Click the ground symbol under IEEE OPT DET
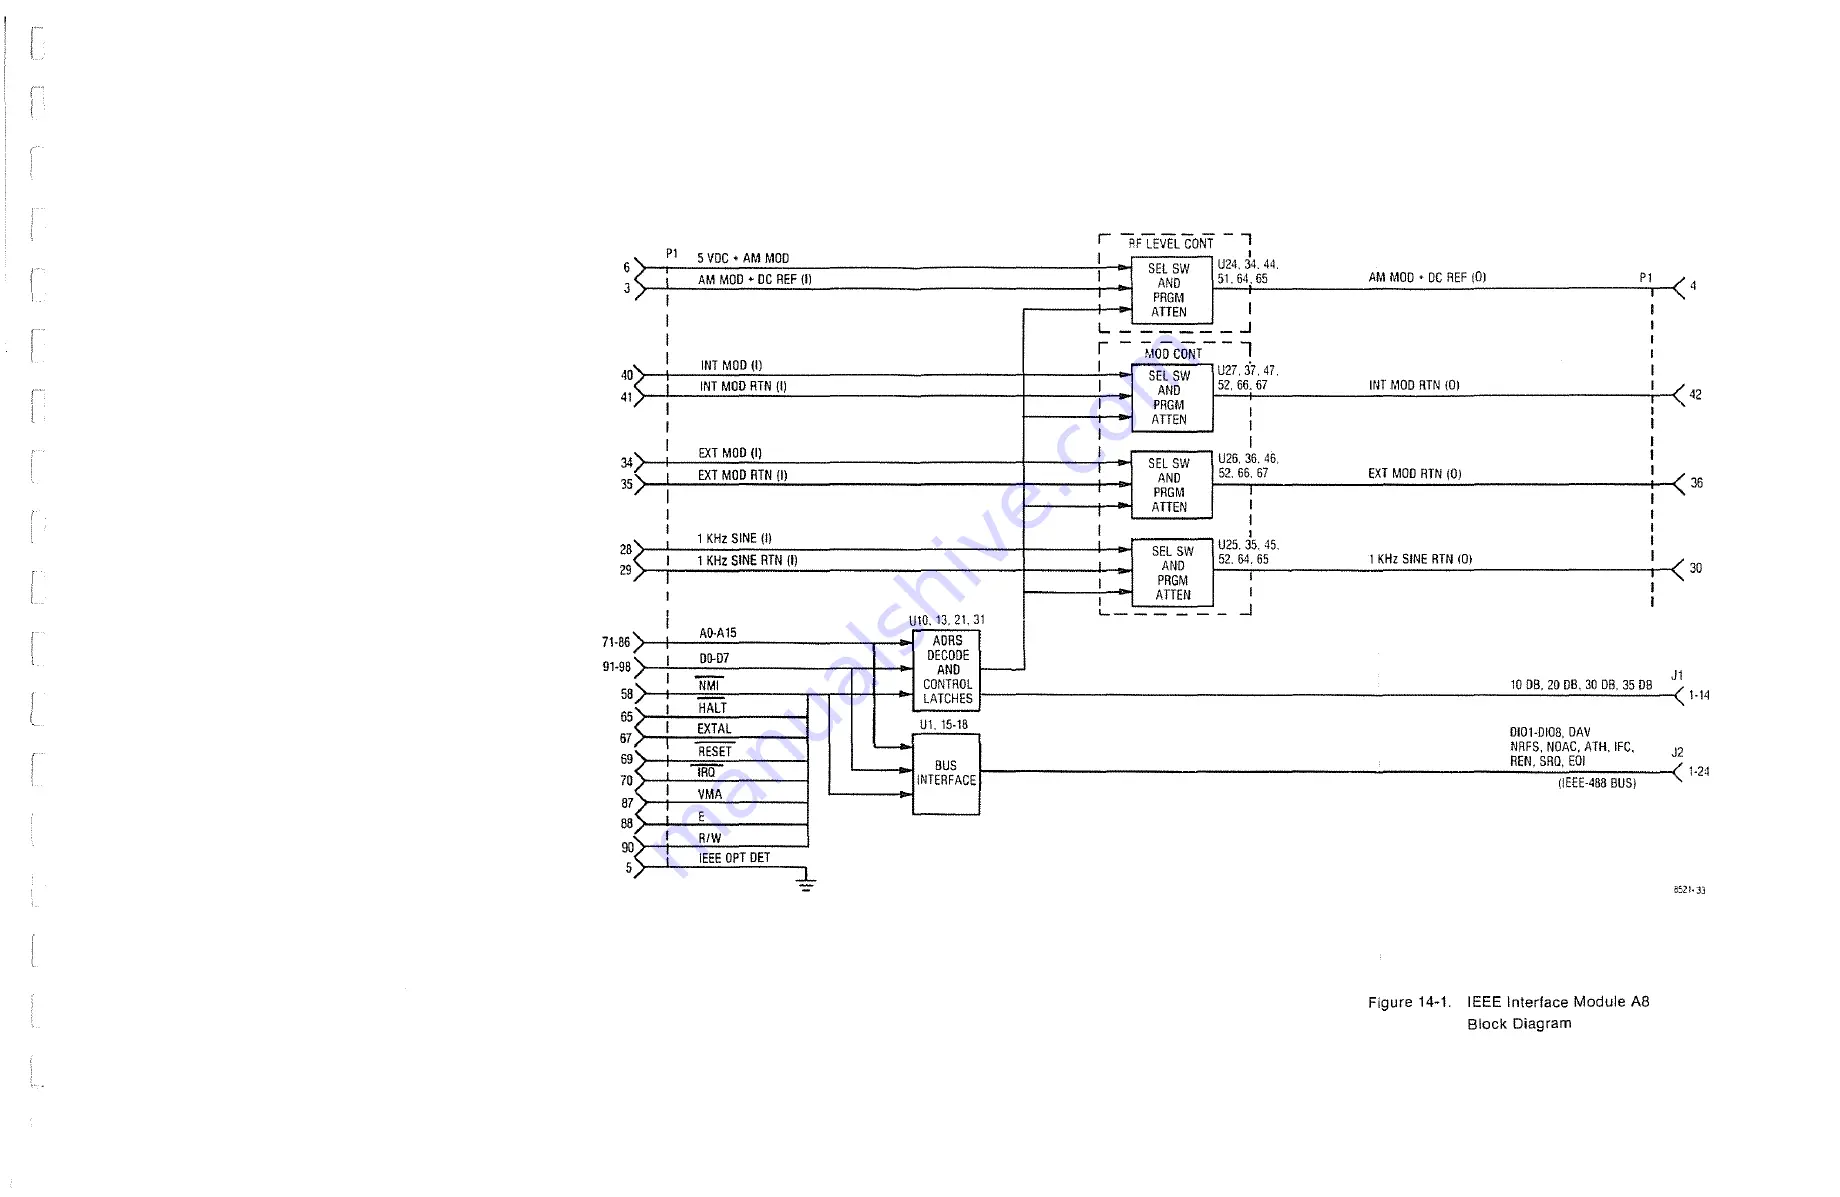 pos(807,884)
